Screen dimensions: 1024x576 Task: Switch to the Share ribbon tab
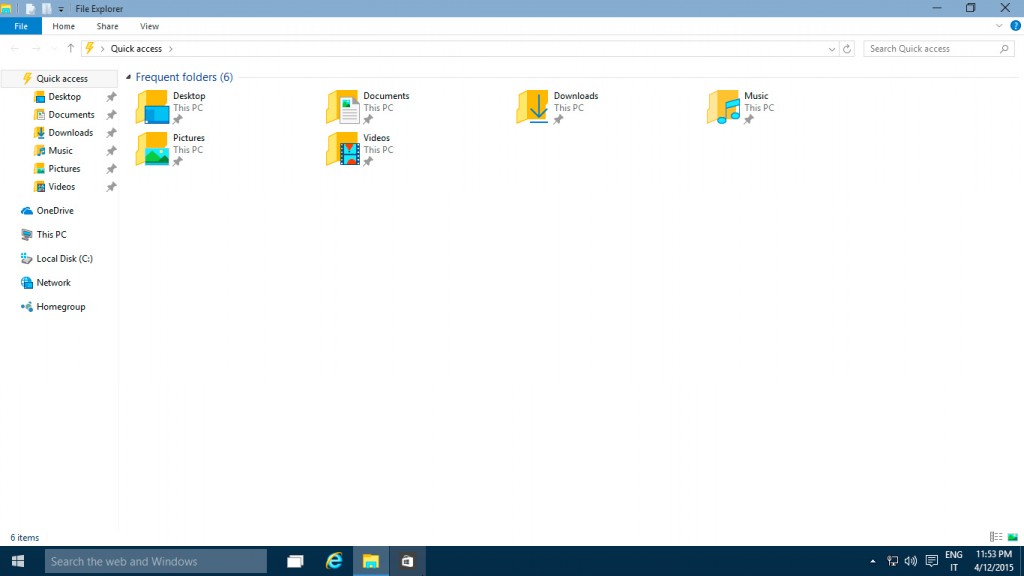pyautogui.click(x=107, y=26)
